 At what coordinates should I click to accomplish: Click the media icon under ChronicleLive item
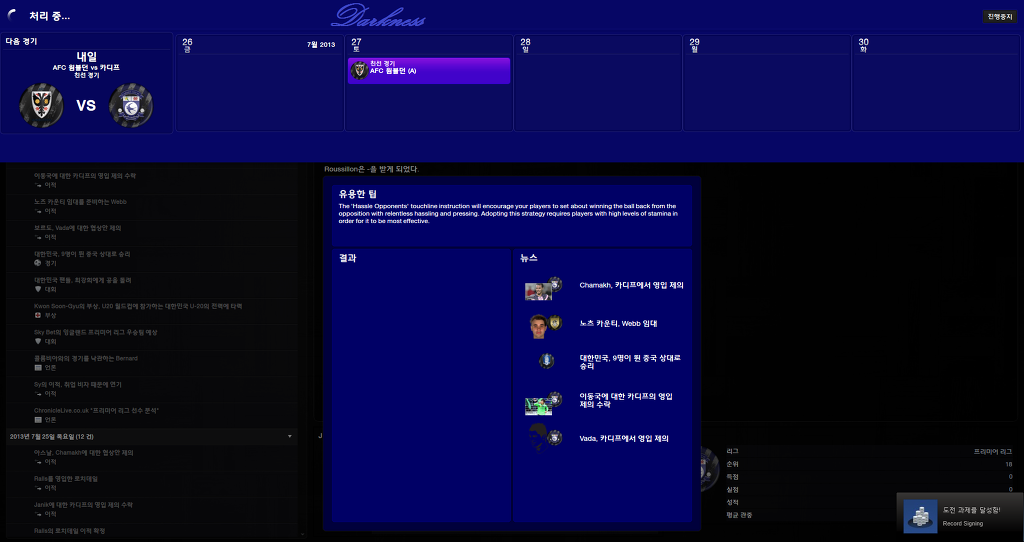point(38,420)
